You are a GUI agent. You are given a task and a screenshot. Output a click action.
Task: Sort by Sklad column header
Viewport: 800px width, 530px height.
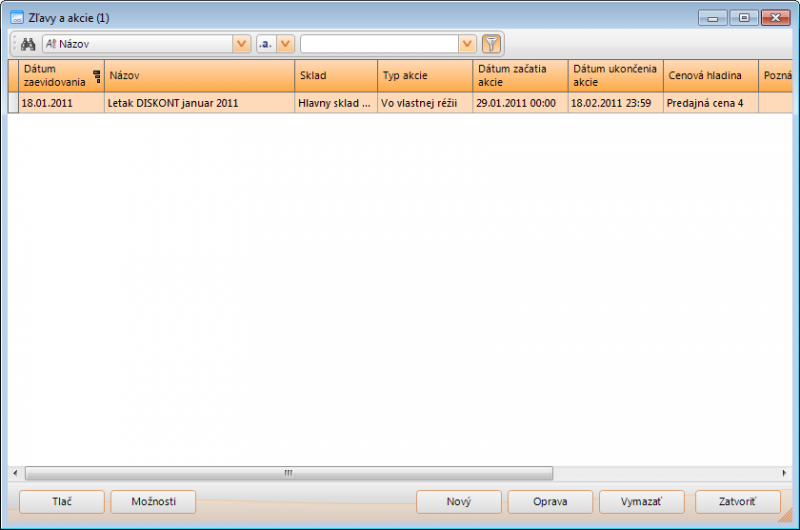click(x=335, y=76)
